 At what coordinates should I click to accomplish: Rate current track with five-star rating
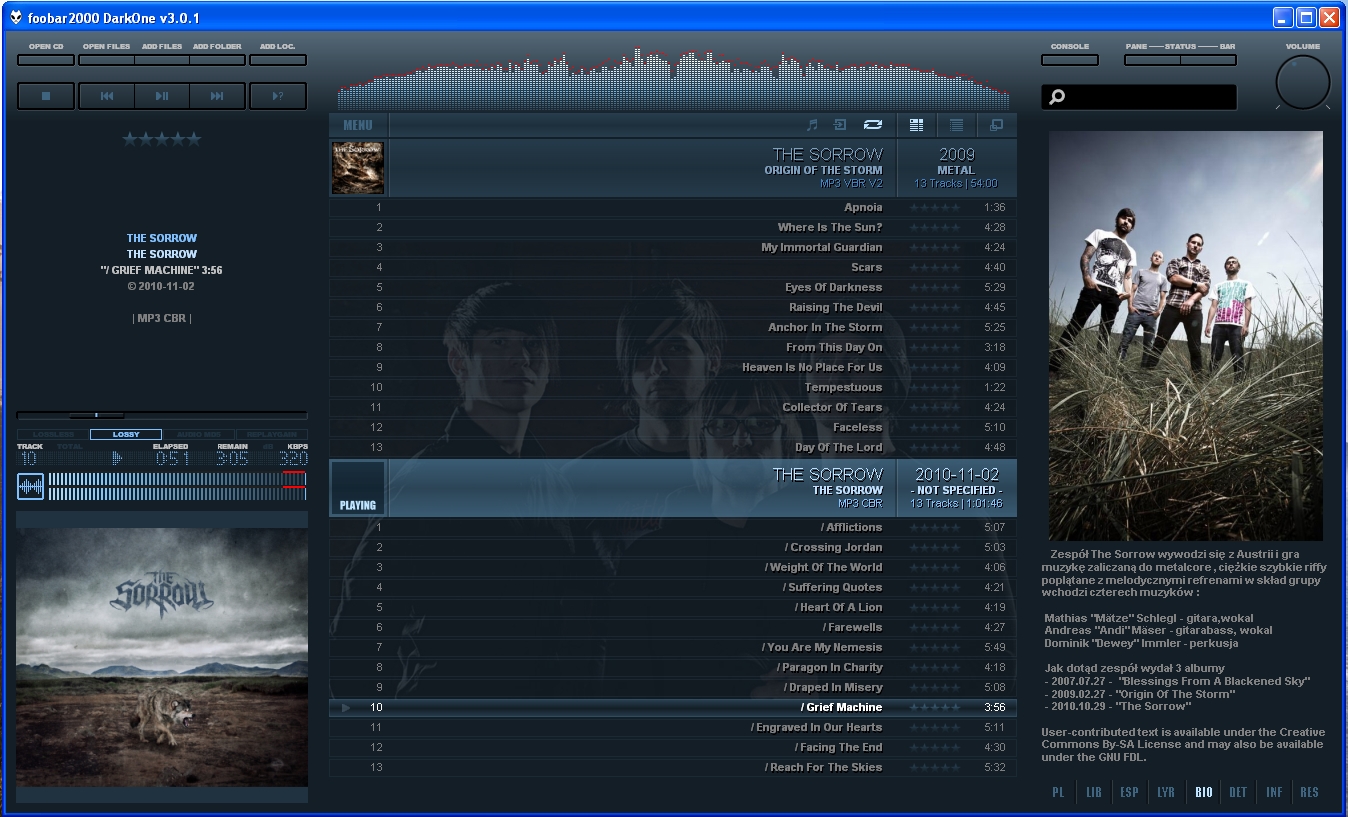pyautogui.click(x=162, y=139)
